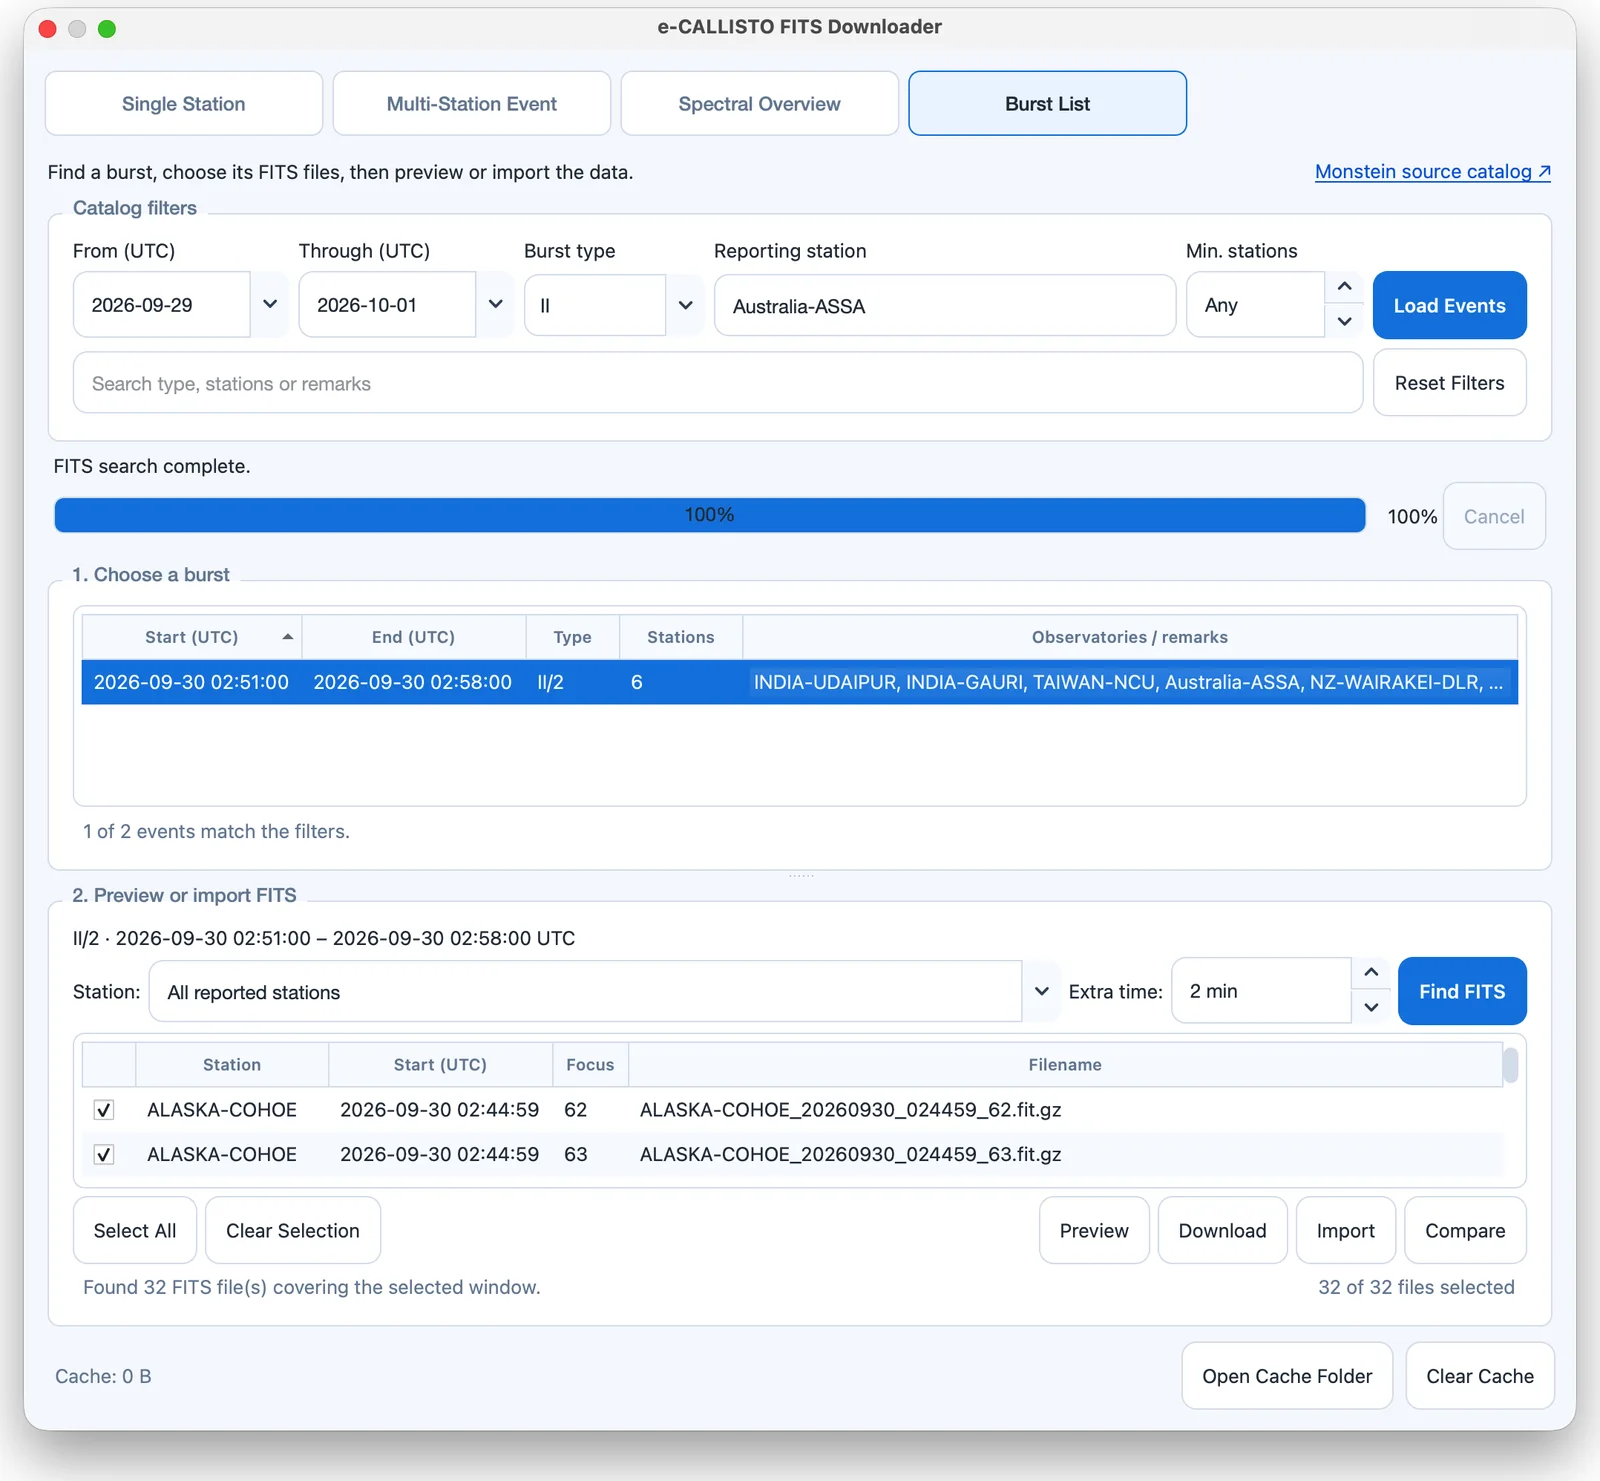
Task: Increase the Min. stations value
Action: pyautogui.click(x=1344, y=287)
